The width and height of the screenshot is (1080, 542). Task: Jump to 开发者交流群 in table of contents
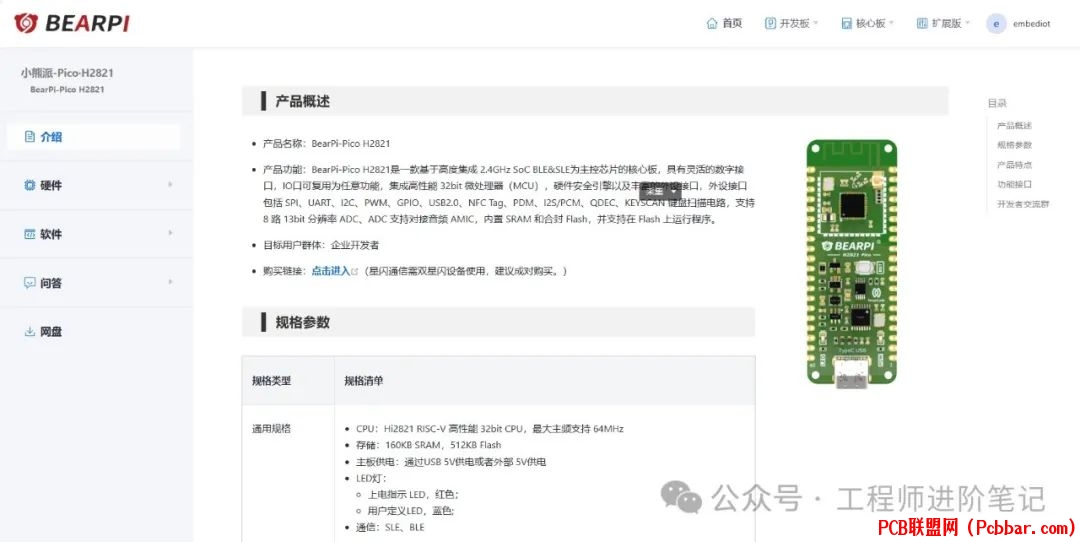(x=1023, y=205)
